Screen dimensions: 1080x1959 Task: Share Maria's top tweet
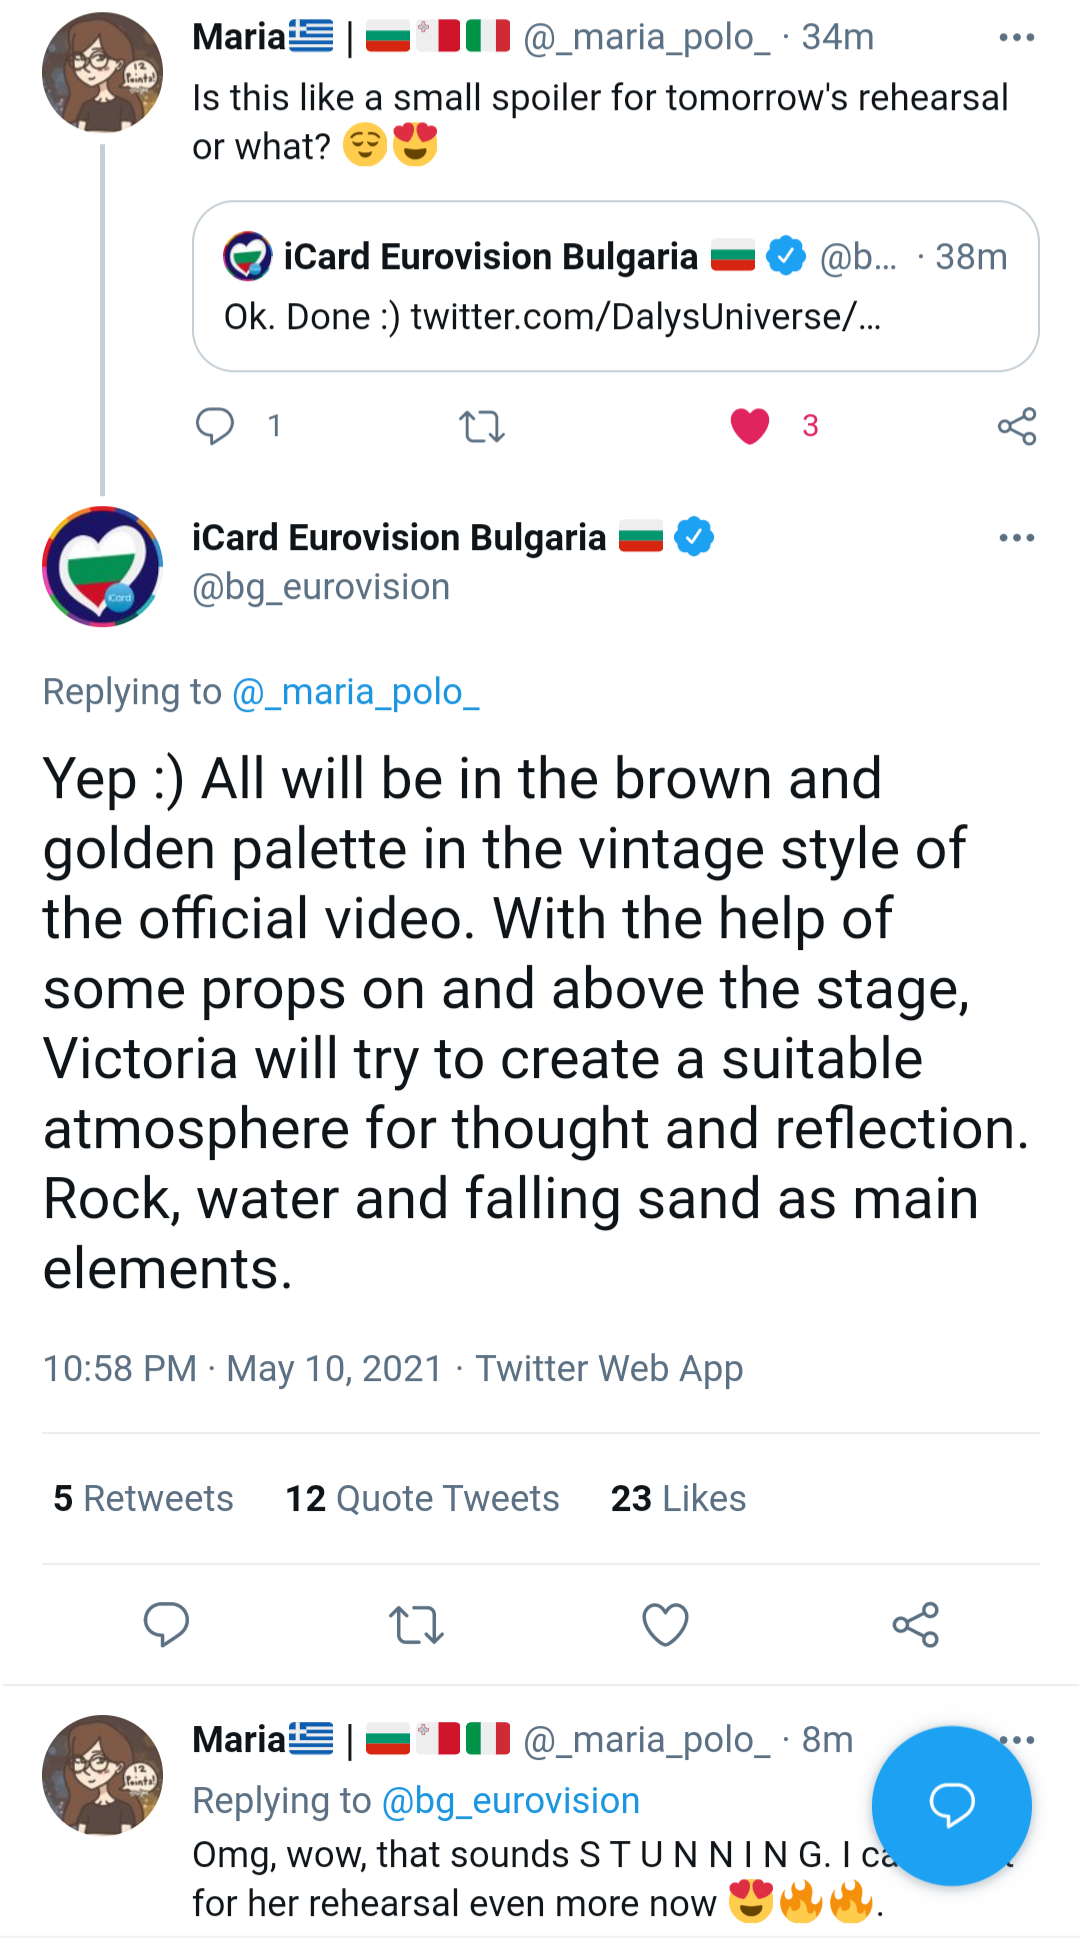click(1016, 427)
